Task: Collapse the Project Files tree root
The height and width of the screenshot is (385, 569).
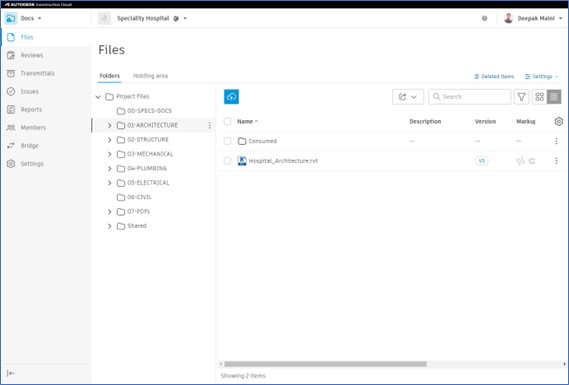Action: [x=98, y=97]
